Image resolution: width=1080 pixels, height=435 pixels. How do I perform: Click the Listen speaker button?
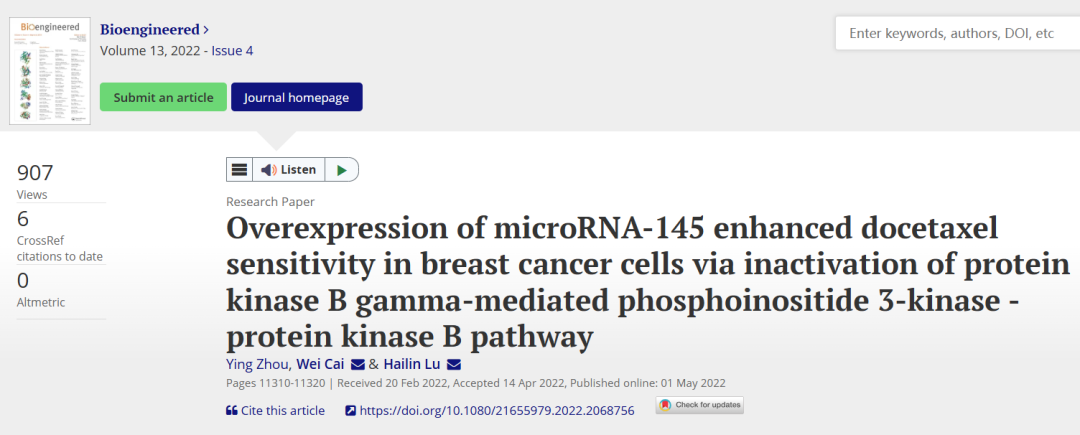[289, 169]
